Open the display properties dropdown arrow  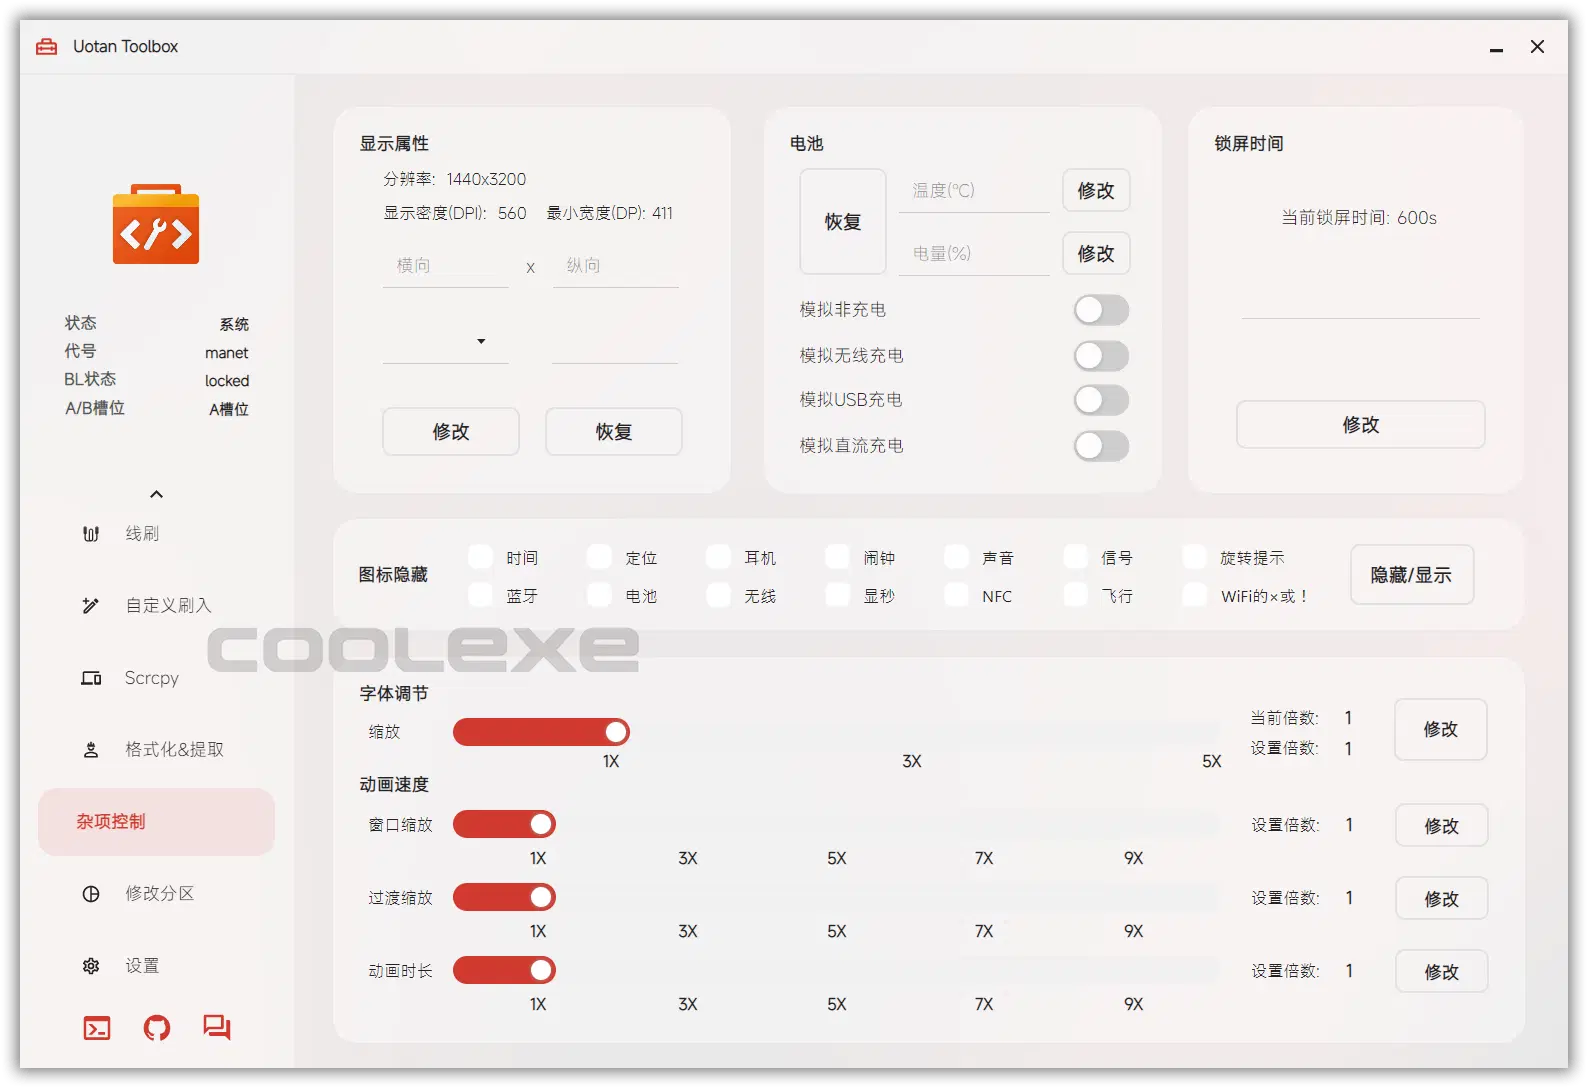tap(481, 342)
